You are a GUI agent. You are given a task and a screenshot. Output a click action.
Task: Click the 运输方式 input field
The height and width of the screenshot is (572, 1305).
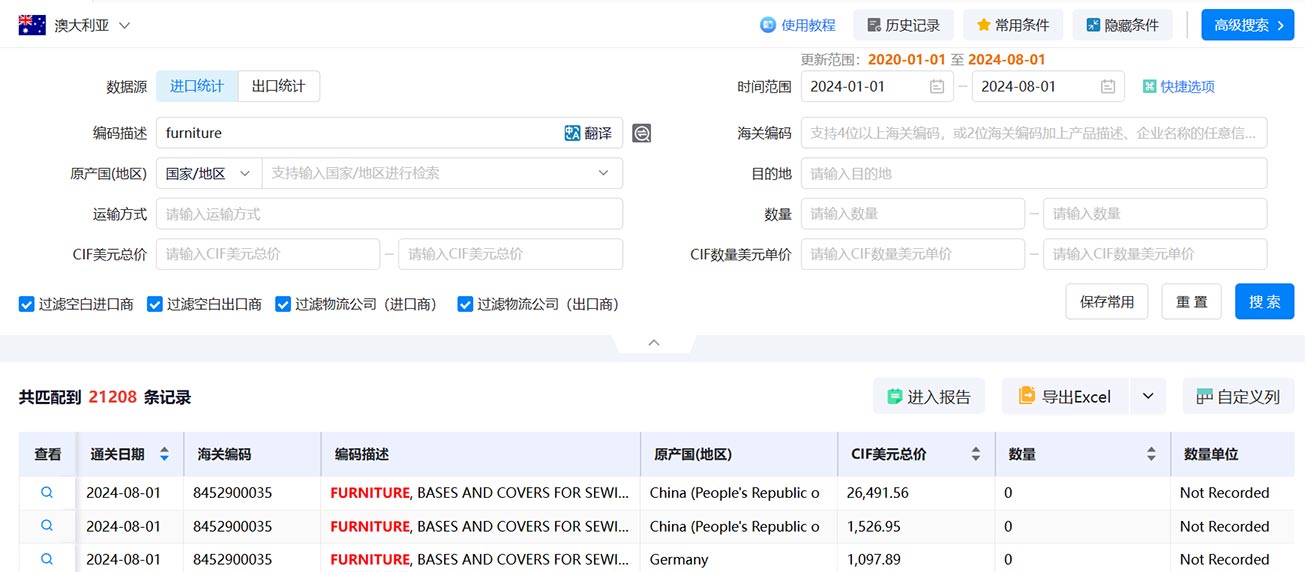[389, 213]
